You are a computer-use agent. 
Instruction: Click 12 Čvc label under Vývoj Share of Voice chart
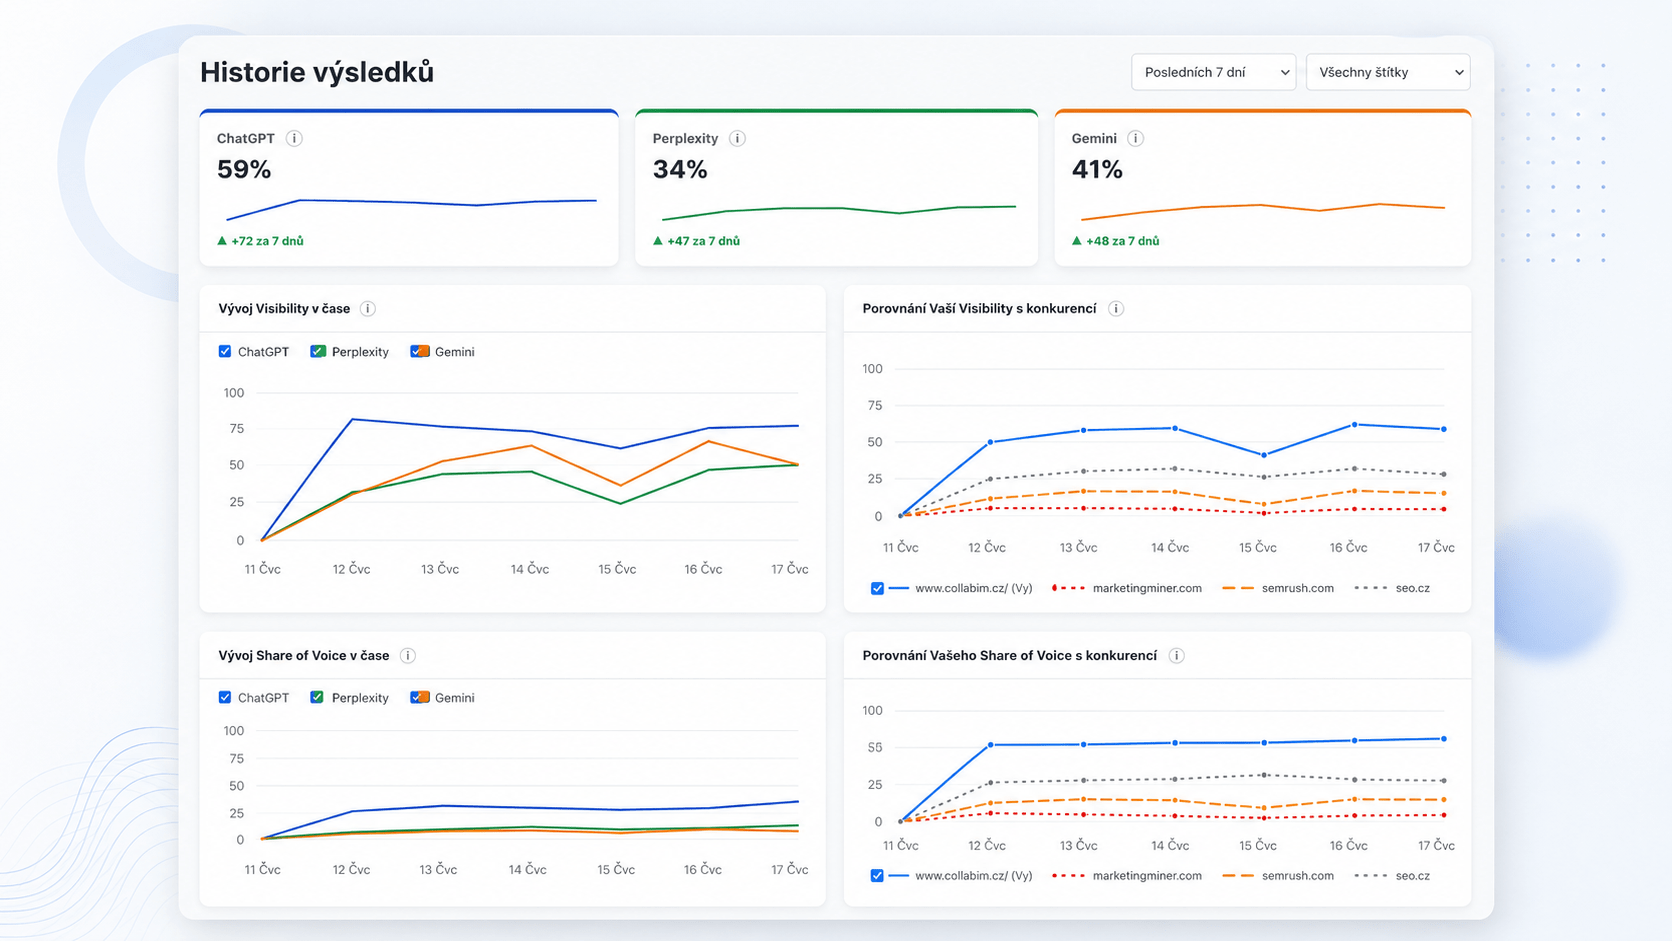point(351,870)
